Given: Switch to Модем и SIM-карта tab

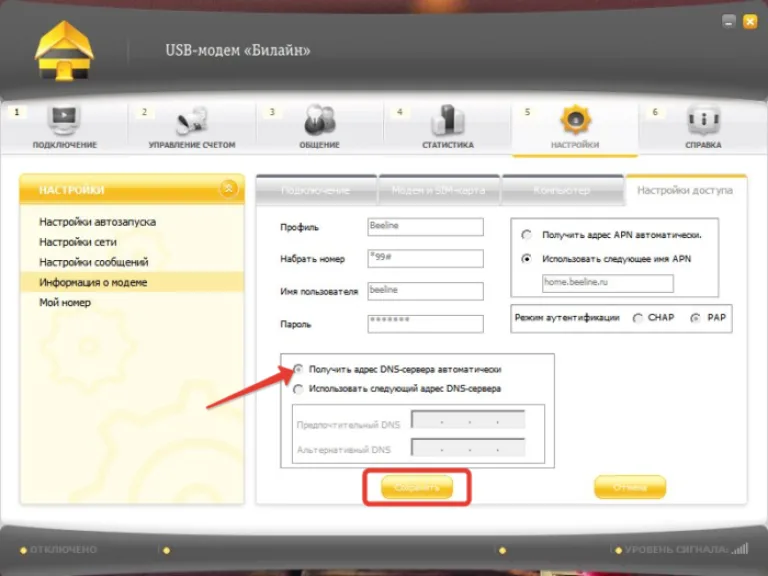Looking at the screenshot, I should click(439, 190).
